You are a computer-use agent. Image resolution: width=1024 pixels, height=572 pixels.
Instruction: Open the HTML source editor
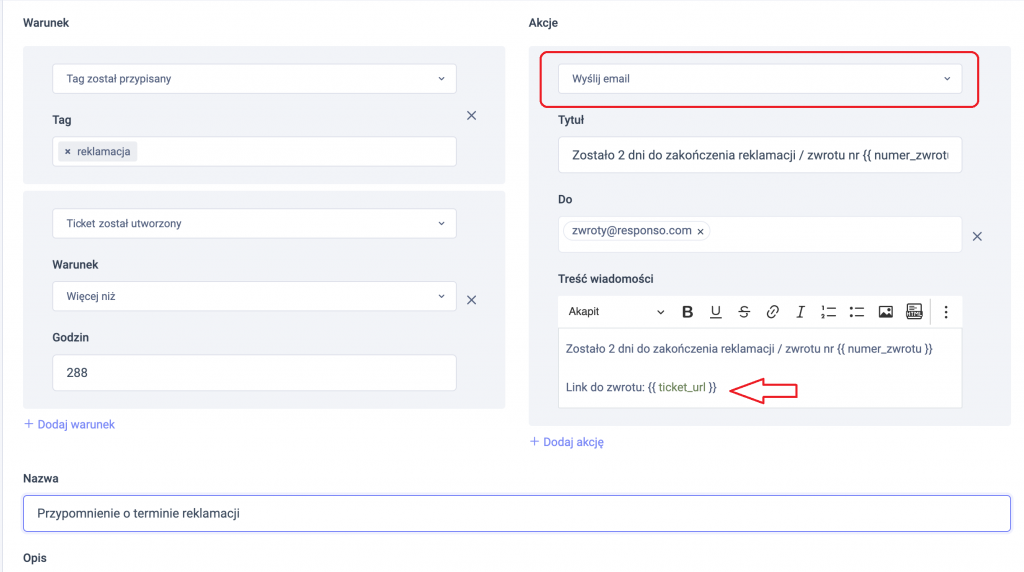click(x=913, y=312)
